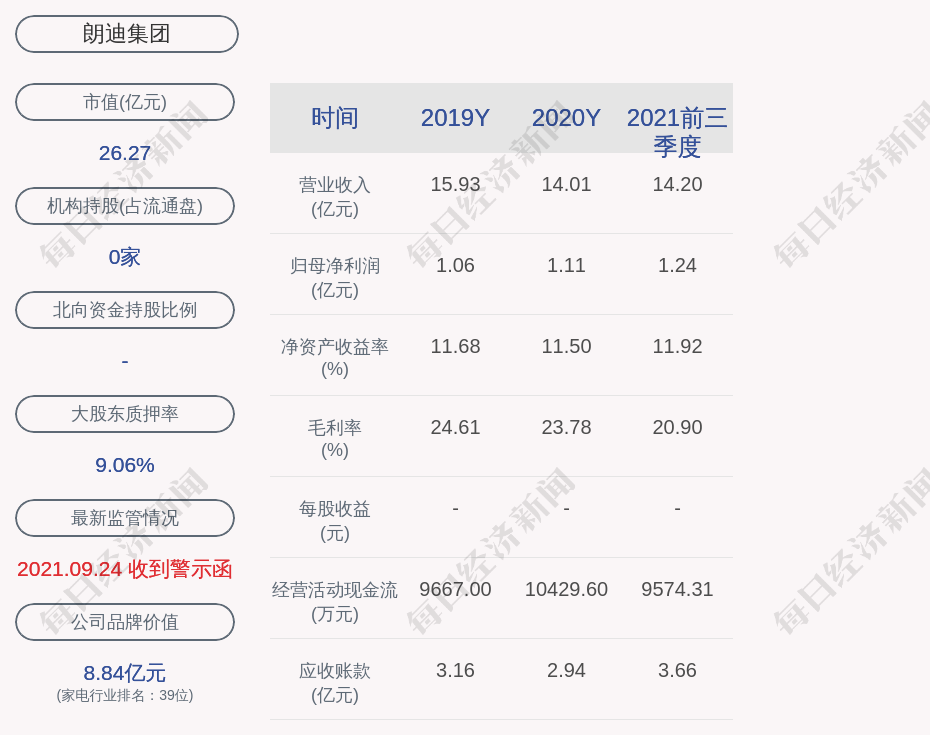Click the 朗迪集团 company name pill
The height and width of the screenshot is (735, 930).
point(126,34)
